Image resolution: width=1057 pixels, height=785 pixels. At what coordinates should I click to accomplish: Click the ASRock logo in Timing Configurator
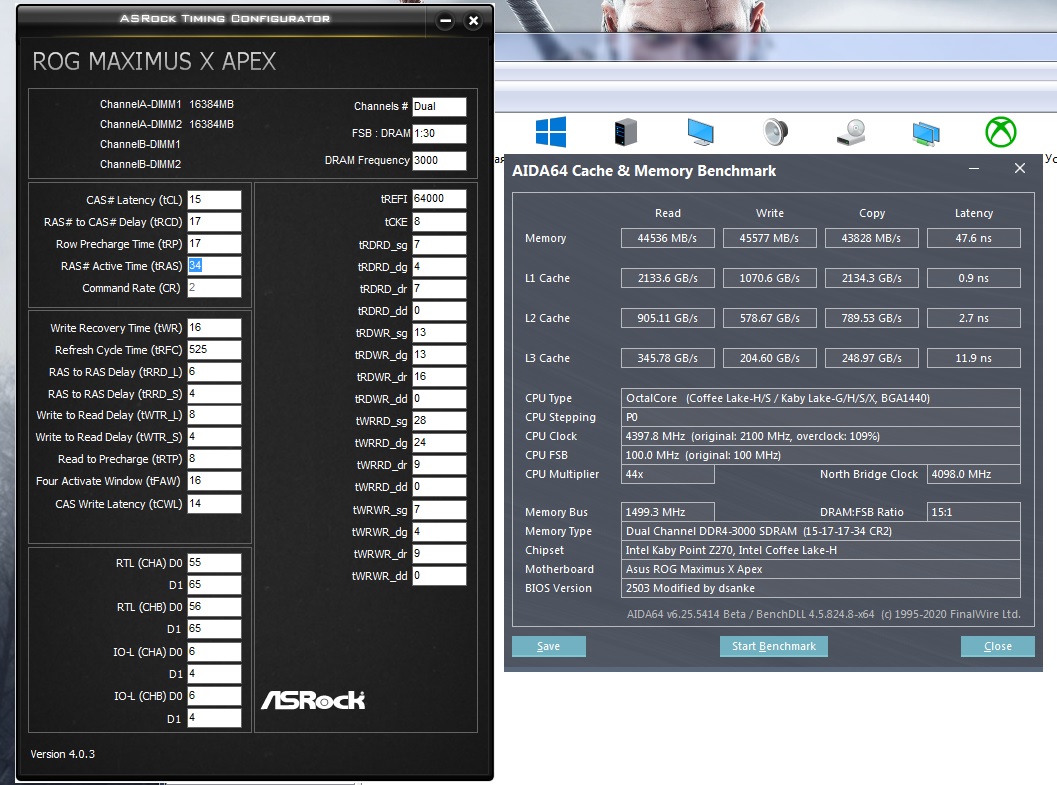[313, 700]
